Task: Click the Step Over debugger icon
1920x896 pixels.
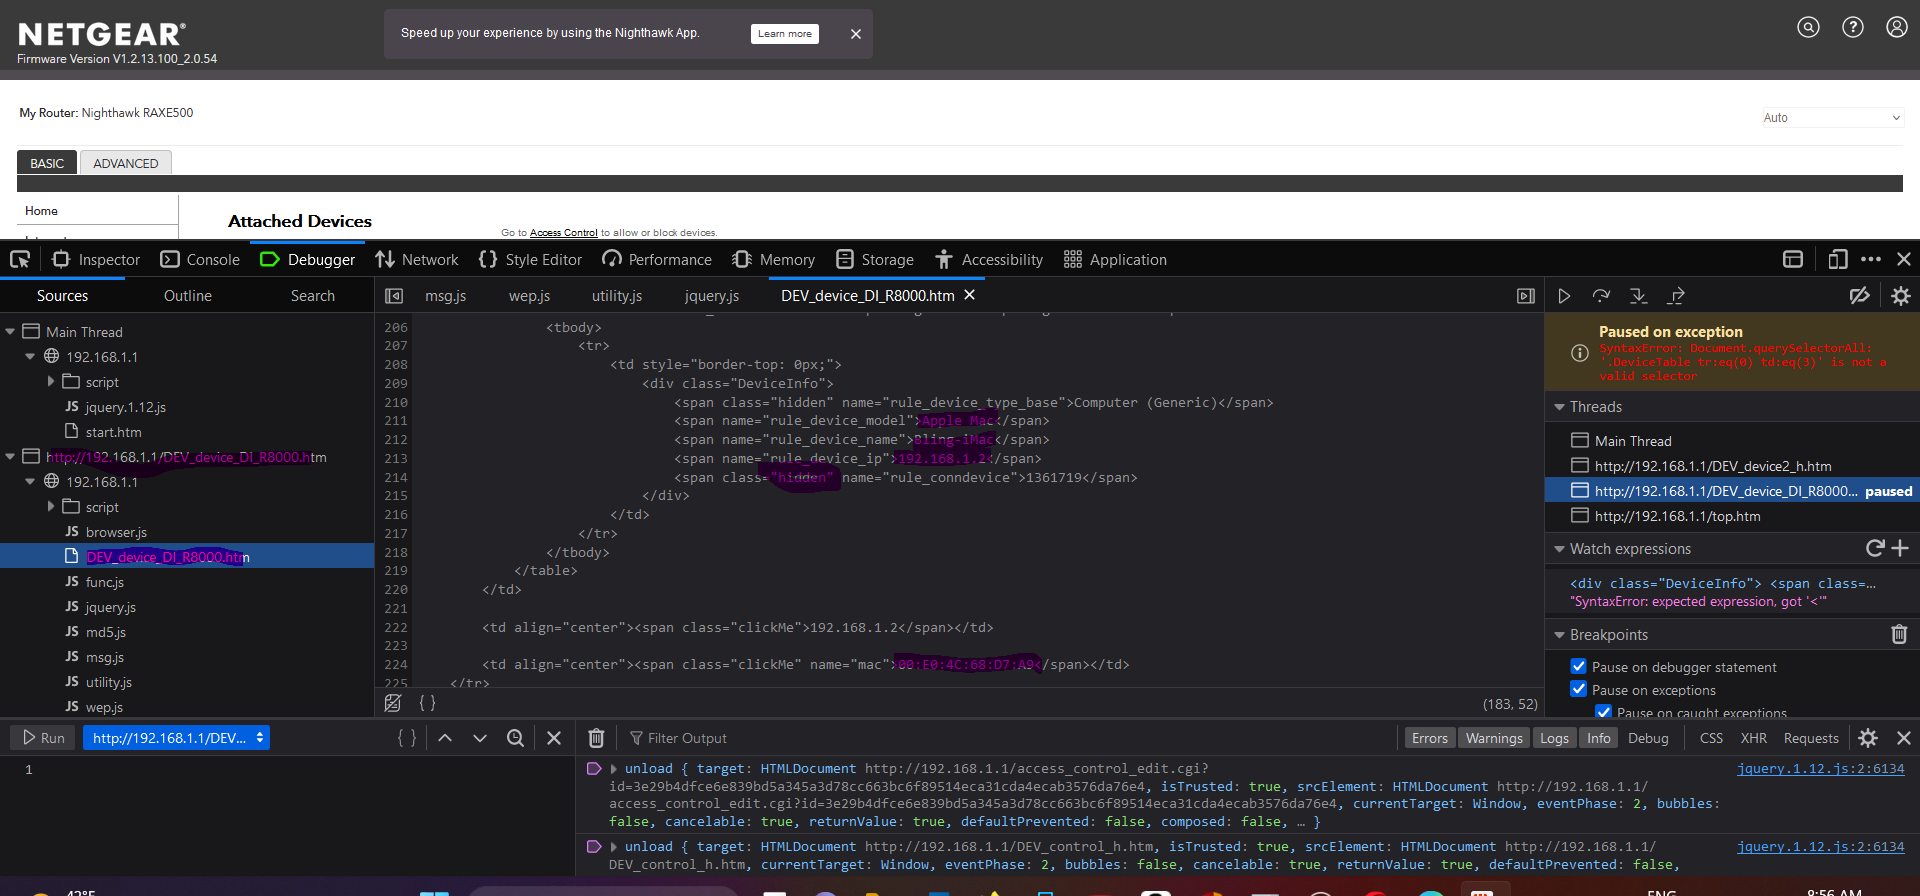Action: [1601, 296]
